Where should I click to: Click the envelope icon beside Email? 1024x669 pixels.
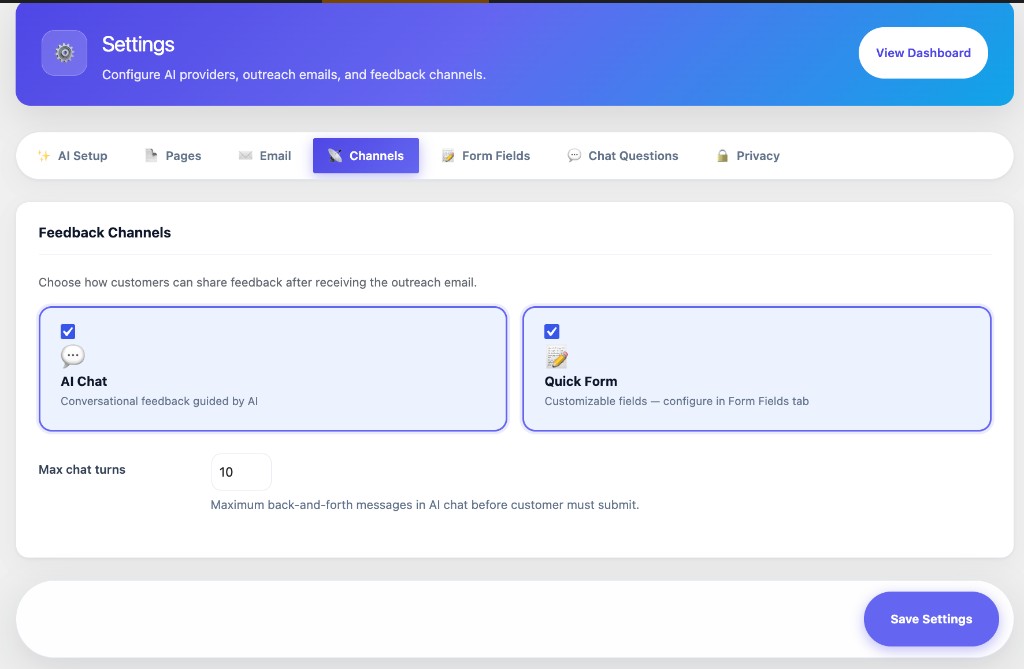tap(246, 155)
